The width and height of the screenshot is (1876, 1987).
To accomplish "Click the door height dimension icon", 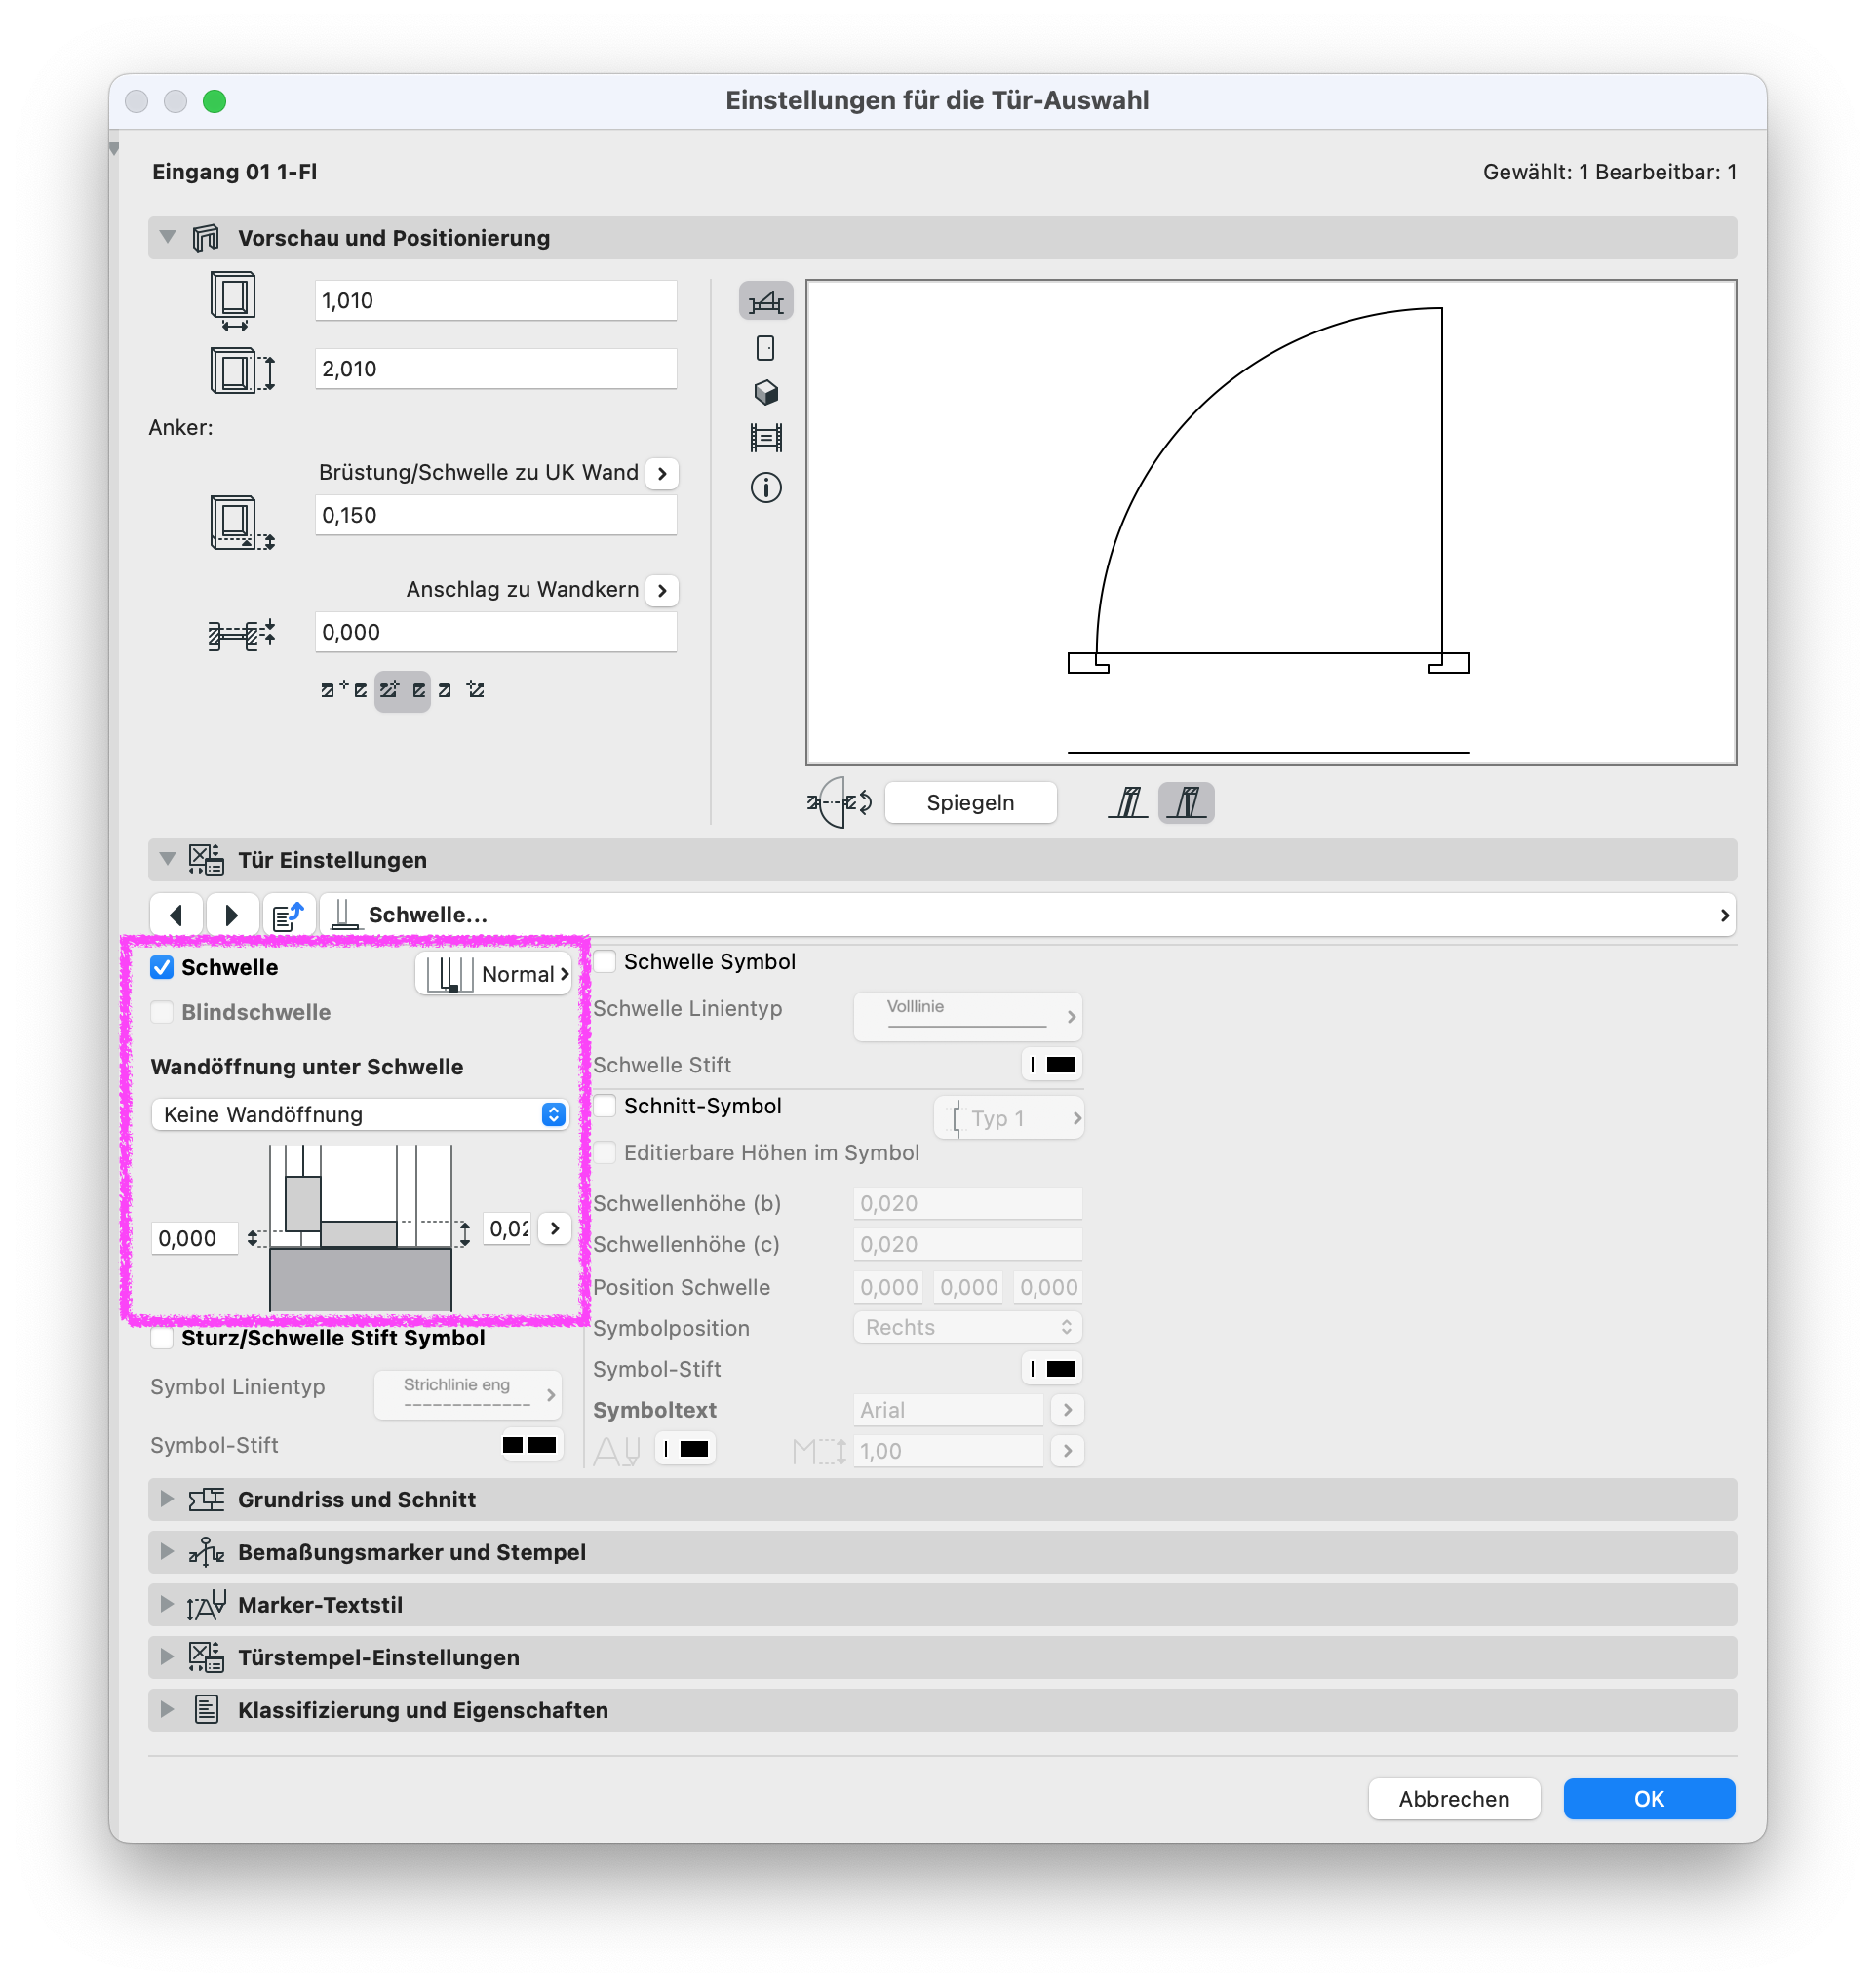I will coord(242,370).
